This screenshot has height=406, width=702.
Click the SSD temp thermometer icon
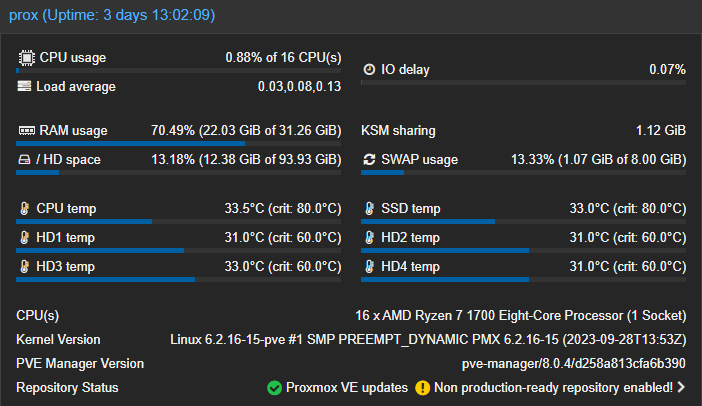[369, 209]
